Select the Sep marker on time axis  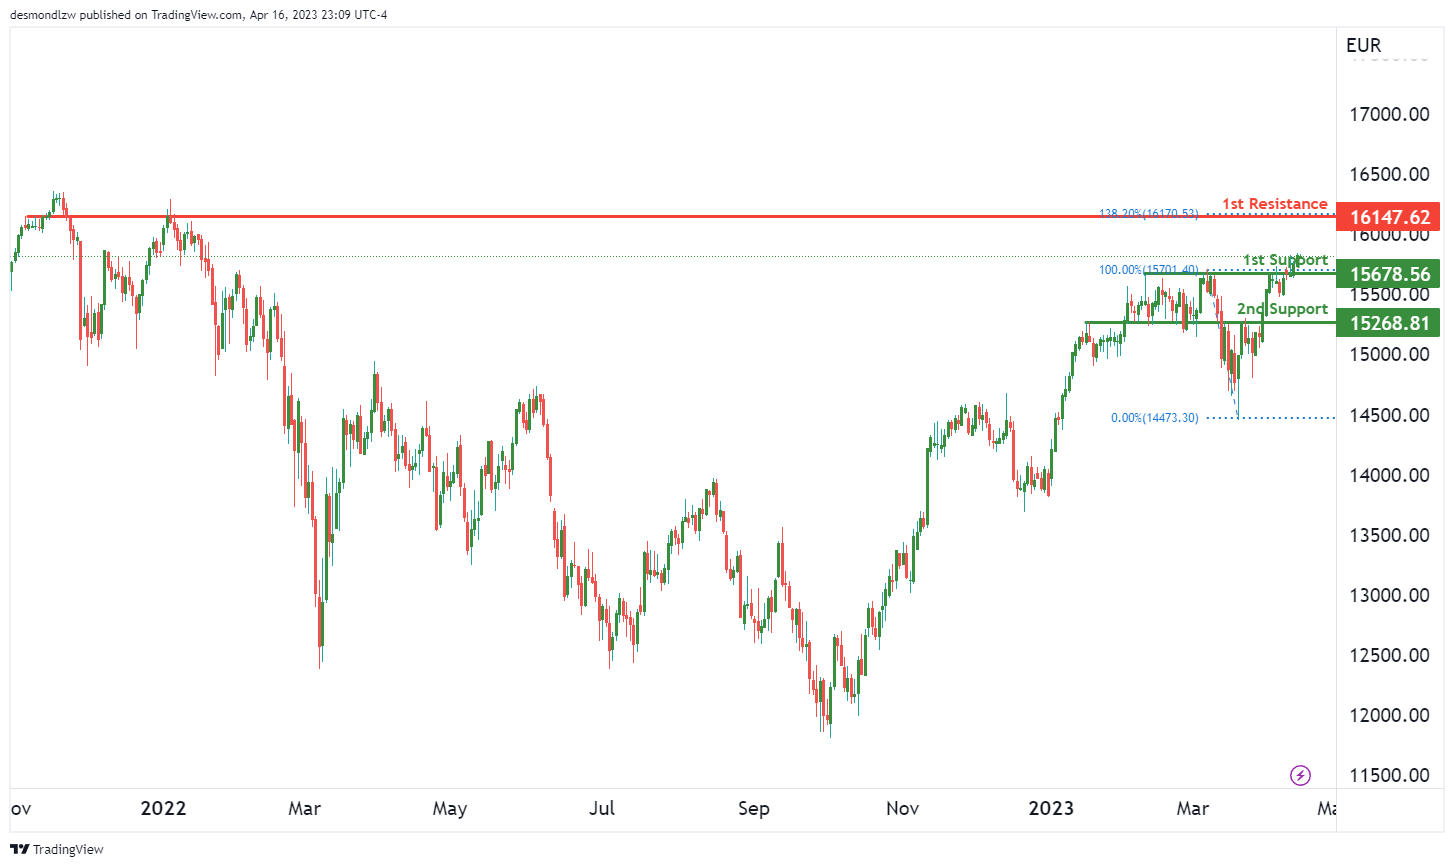point(753,808)
